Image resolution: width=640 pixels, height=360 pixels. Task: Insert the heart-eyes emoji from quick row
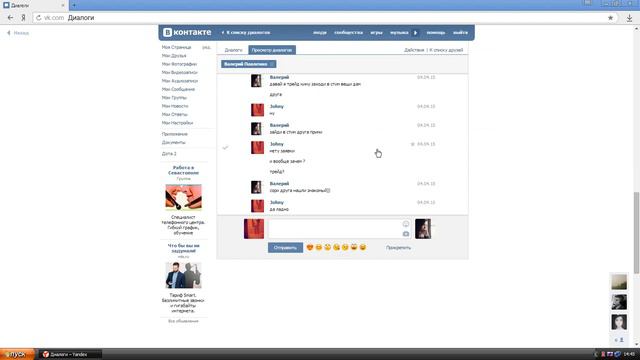[310, 247]
